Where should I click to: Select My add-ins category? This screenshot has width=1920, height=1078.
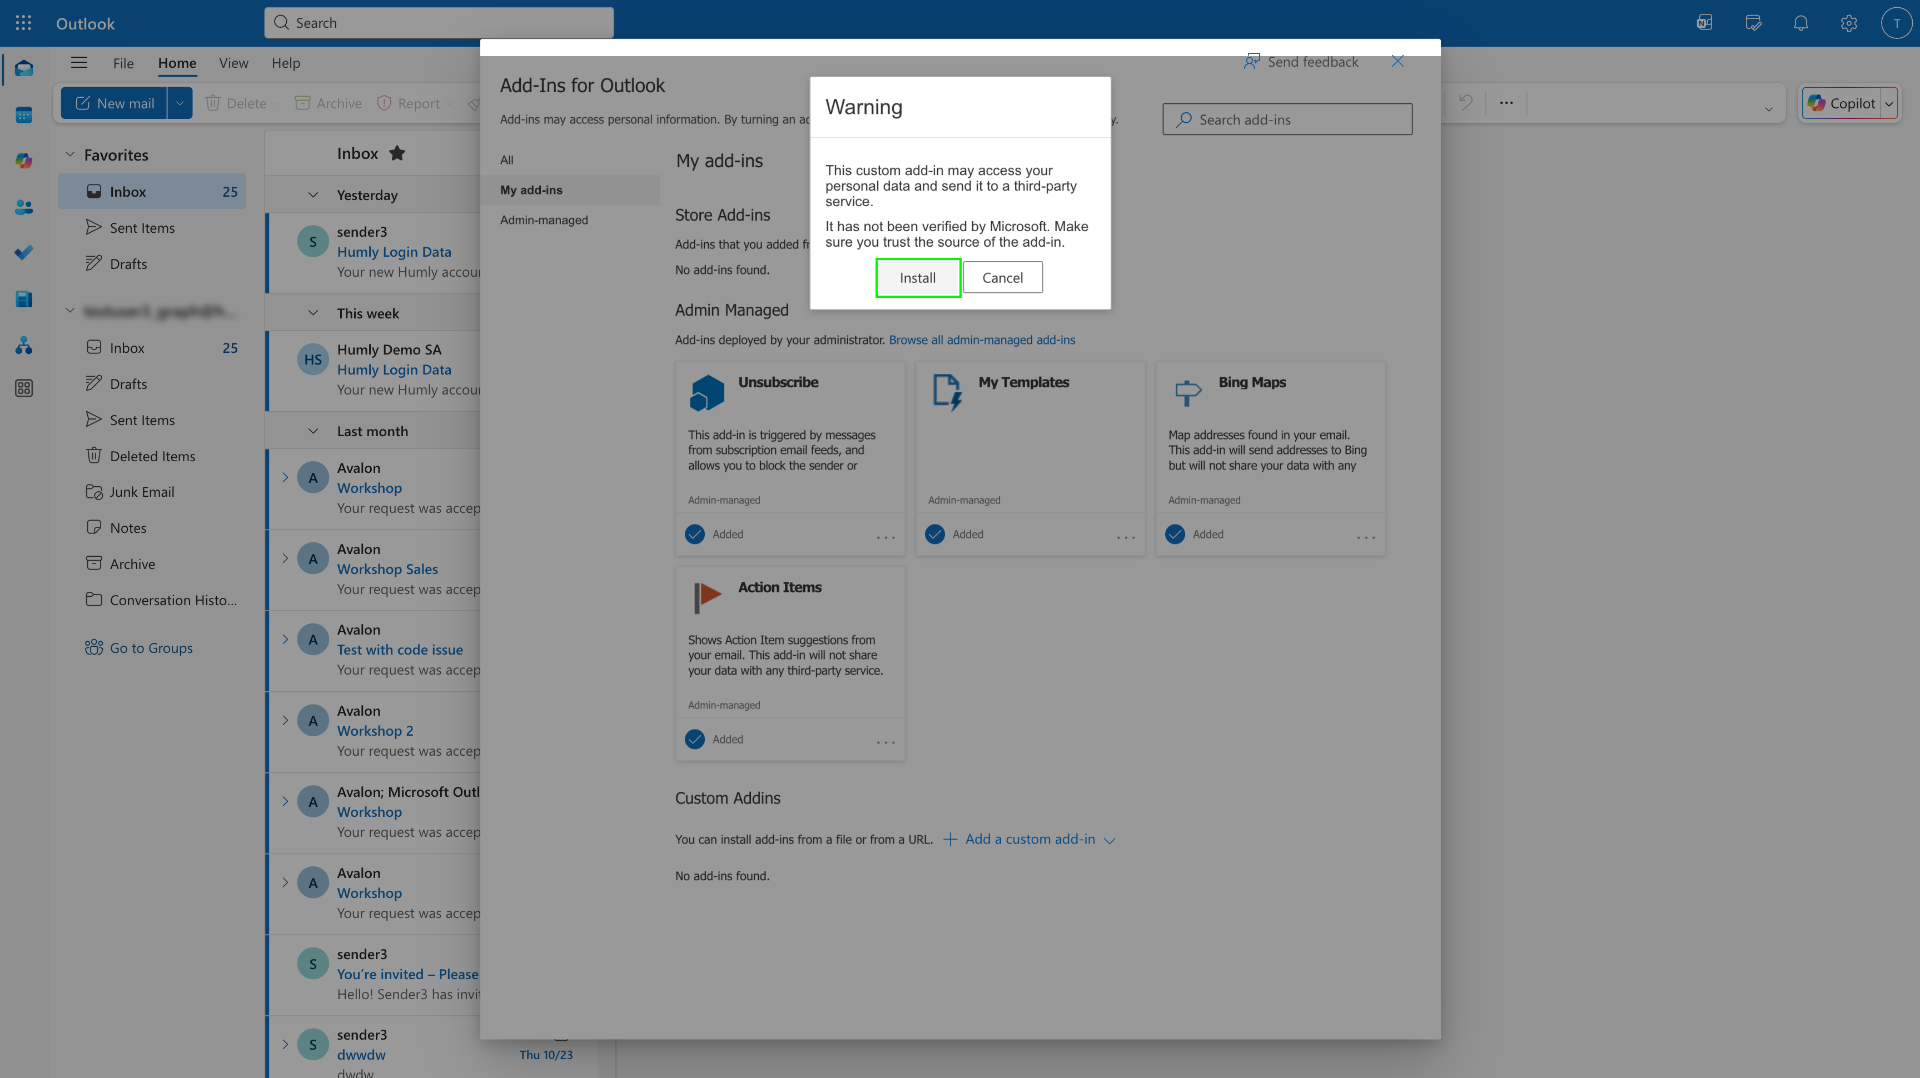tap(570, 190)
